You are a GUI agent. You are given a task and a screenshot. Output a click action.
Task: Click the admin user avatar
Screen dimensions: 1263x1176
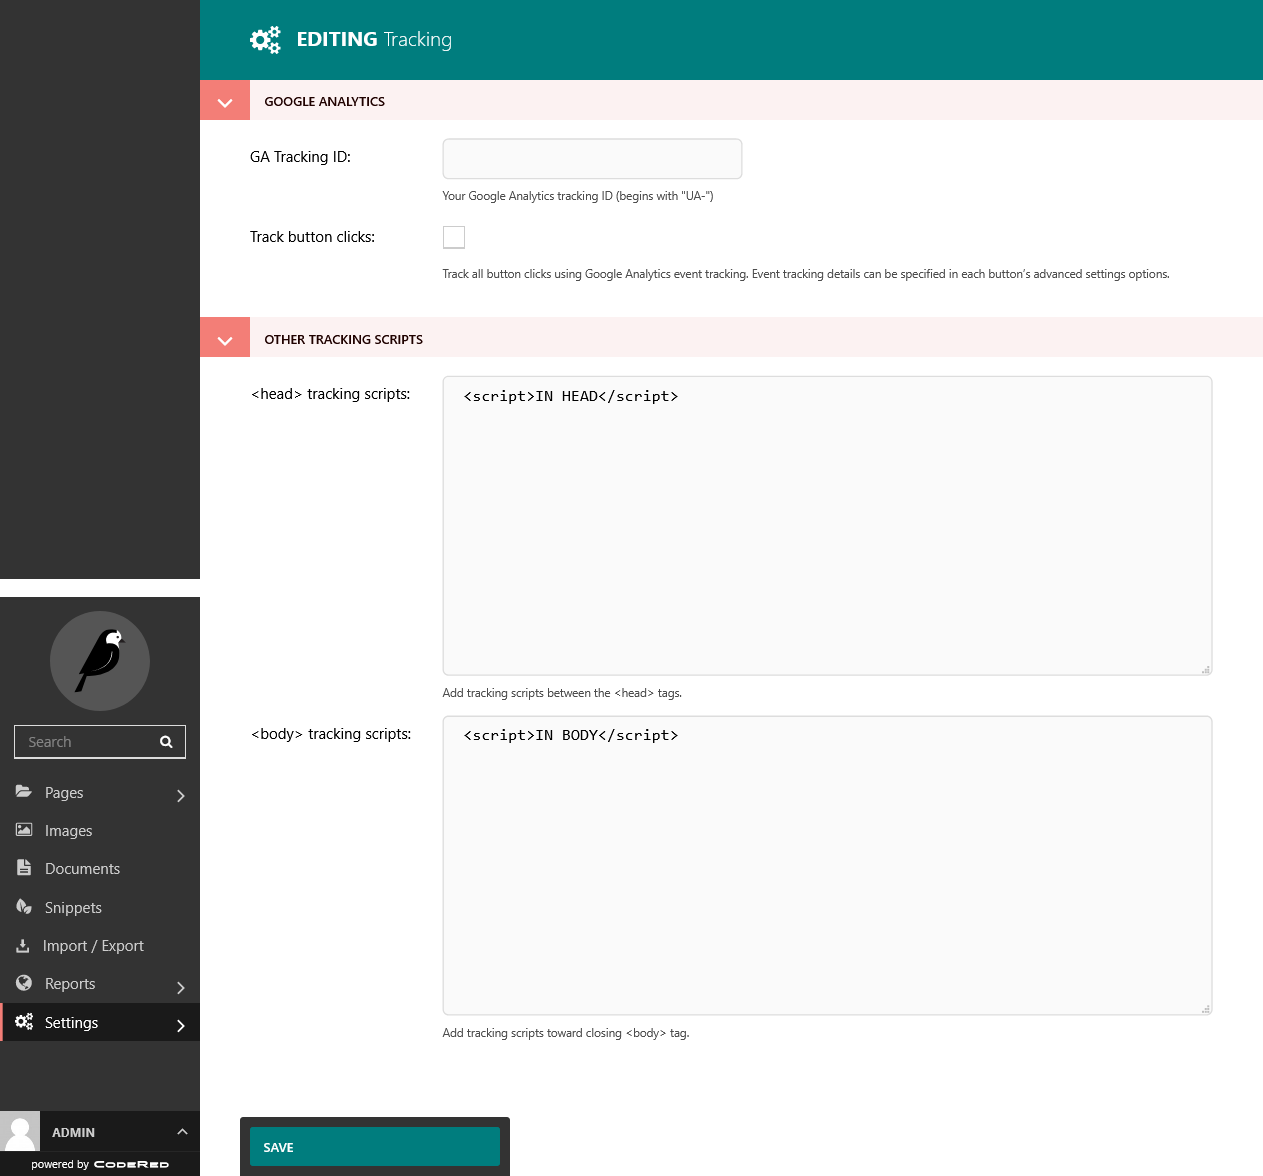click(20, 1131)
